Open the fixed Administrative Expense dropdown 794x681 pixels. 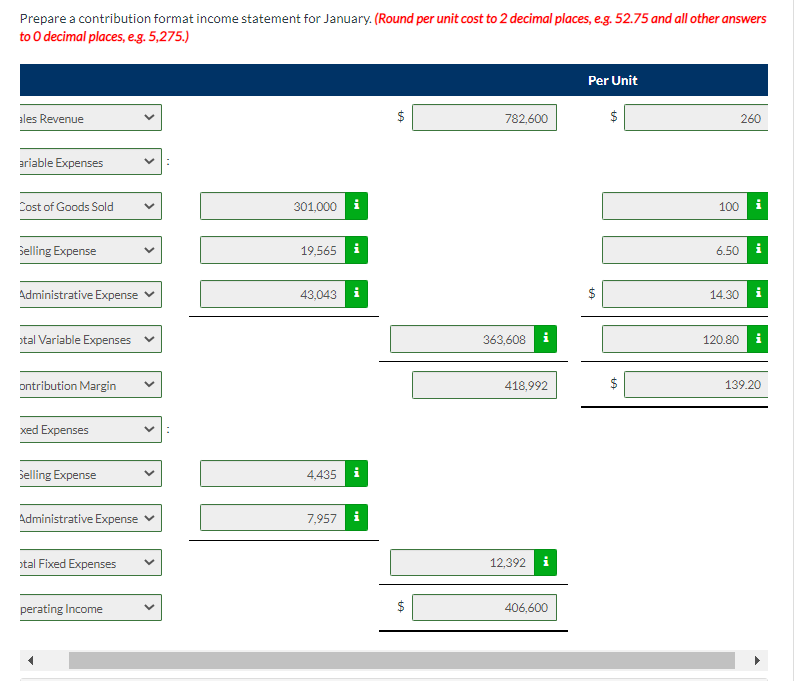[x=91, y=517]
